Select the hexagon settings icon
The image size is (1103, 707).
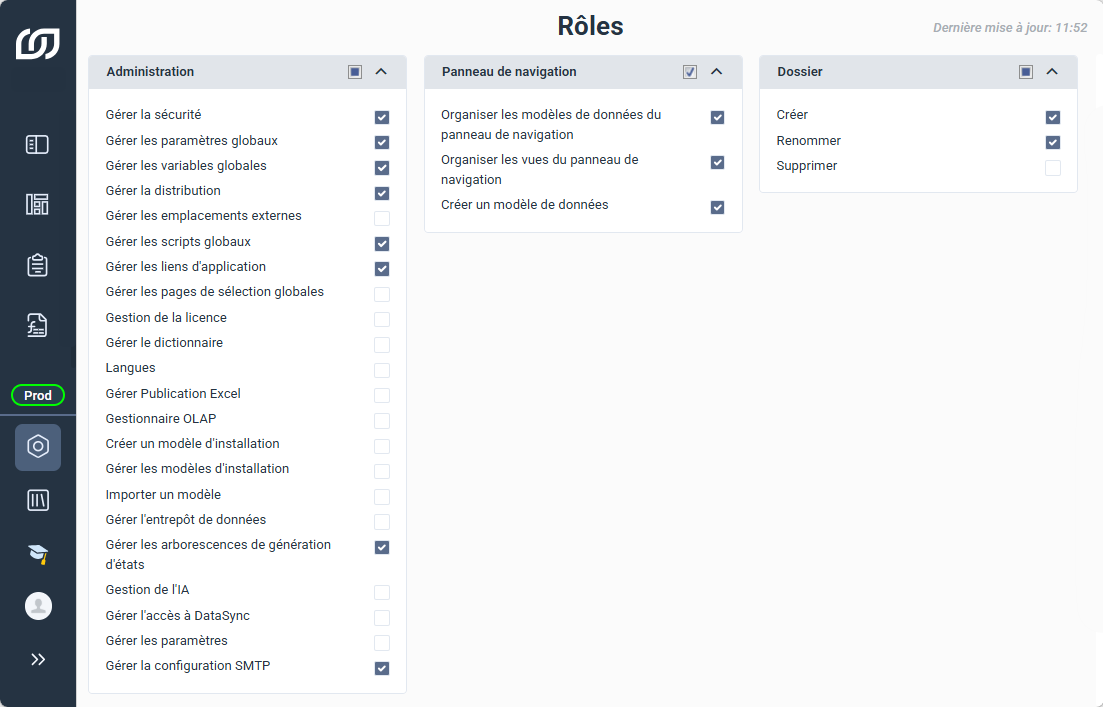coord(38,447)
